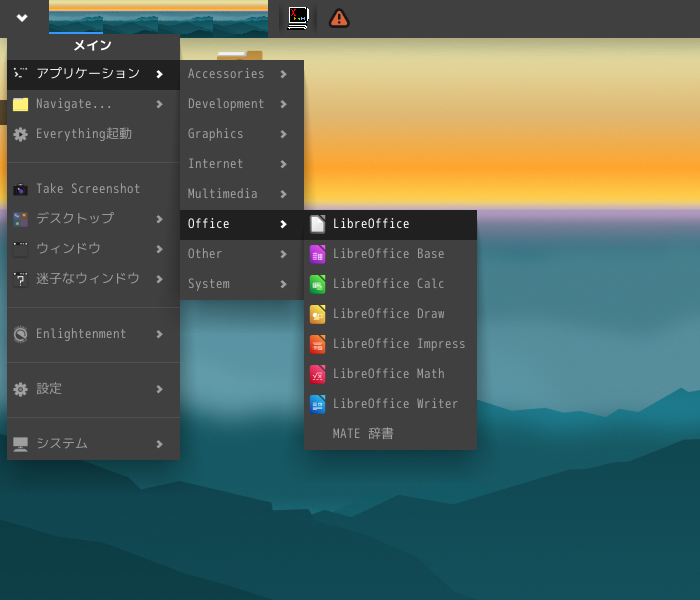Click the アプリケーション menu icon
Screen dimensions: 700x600
coord(20,73)
